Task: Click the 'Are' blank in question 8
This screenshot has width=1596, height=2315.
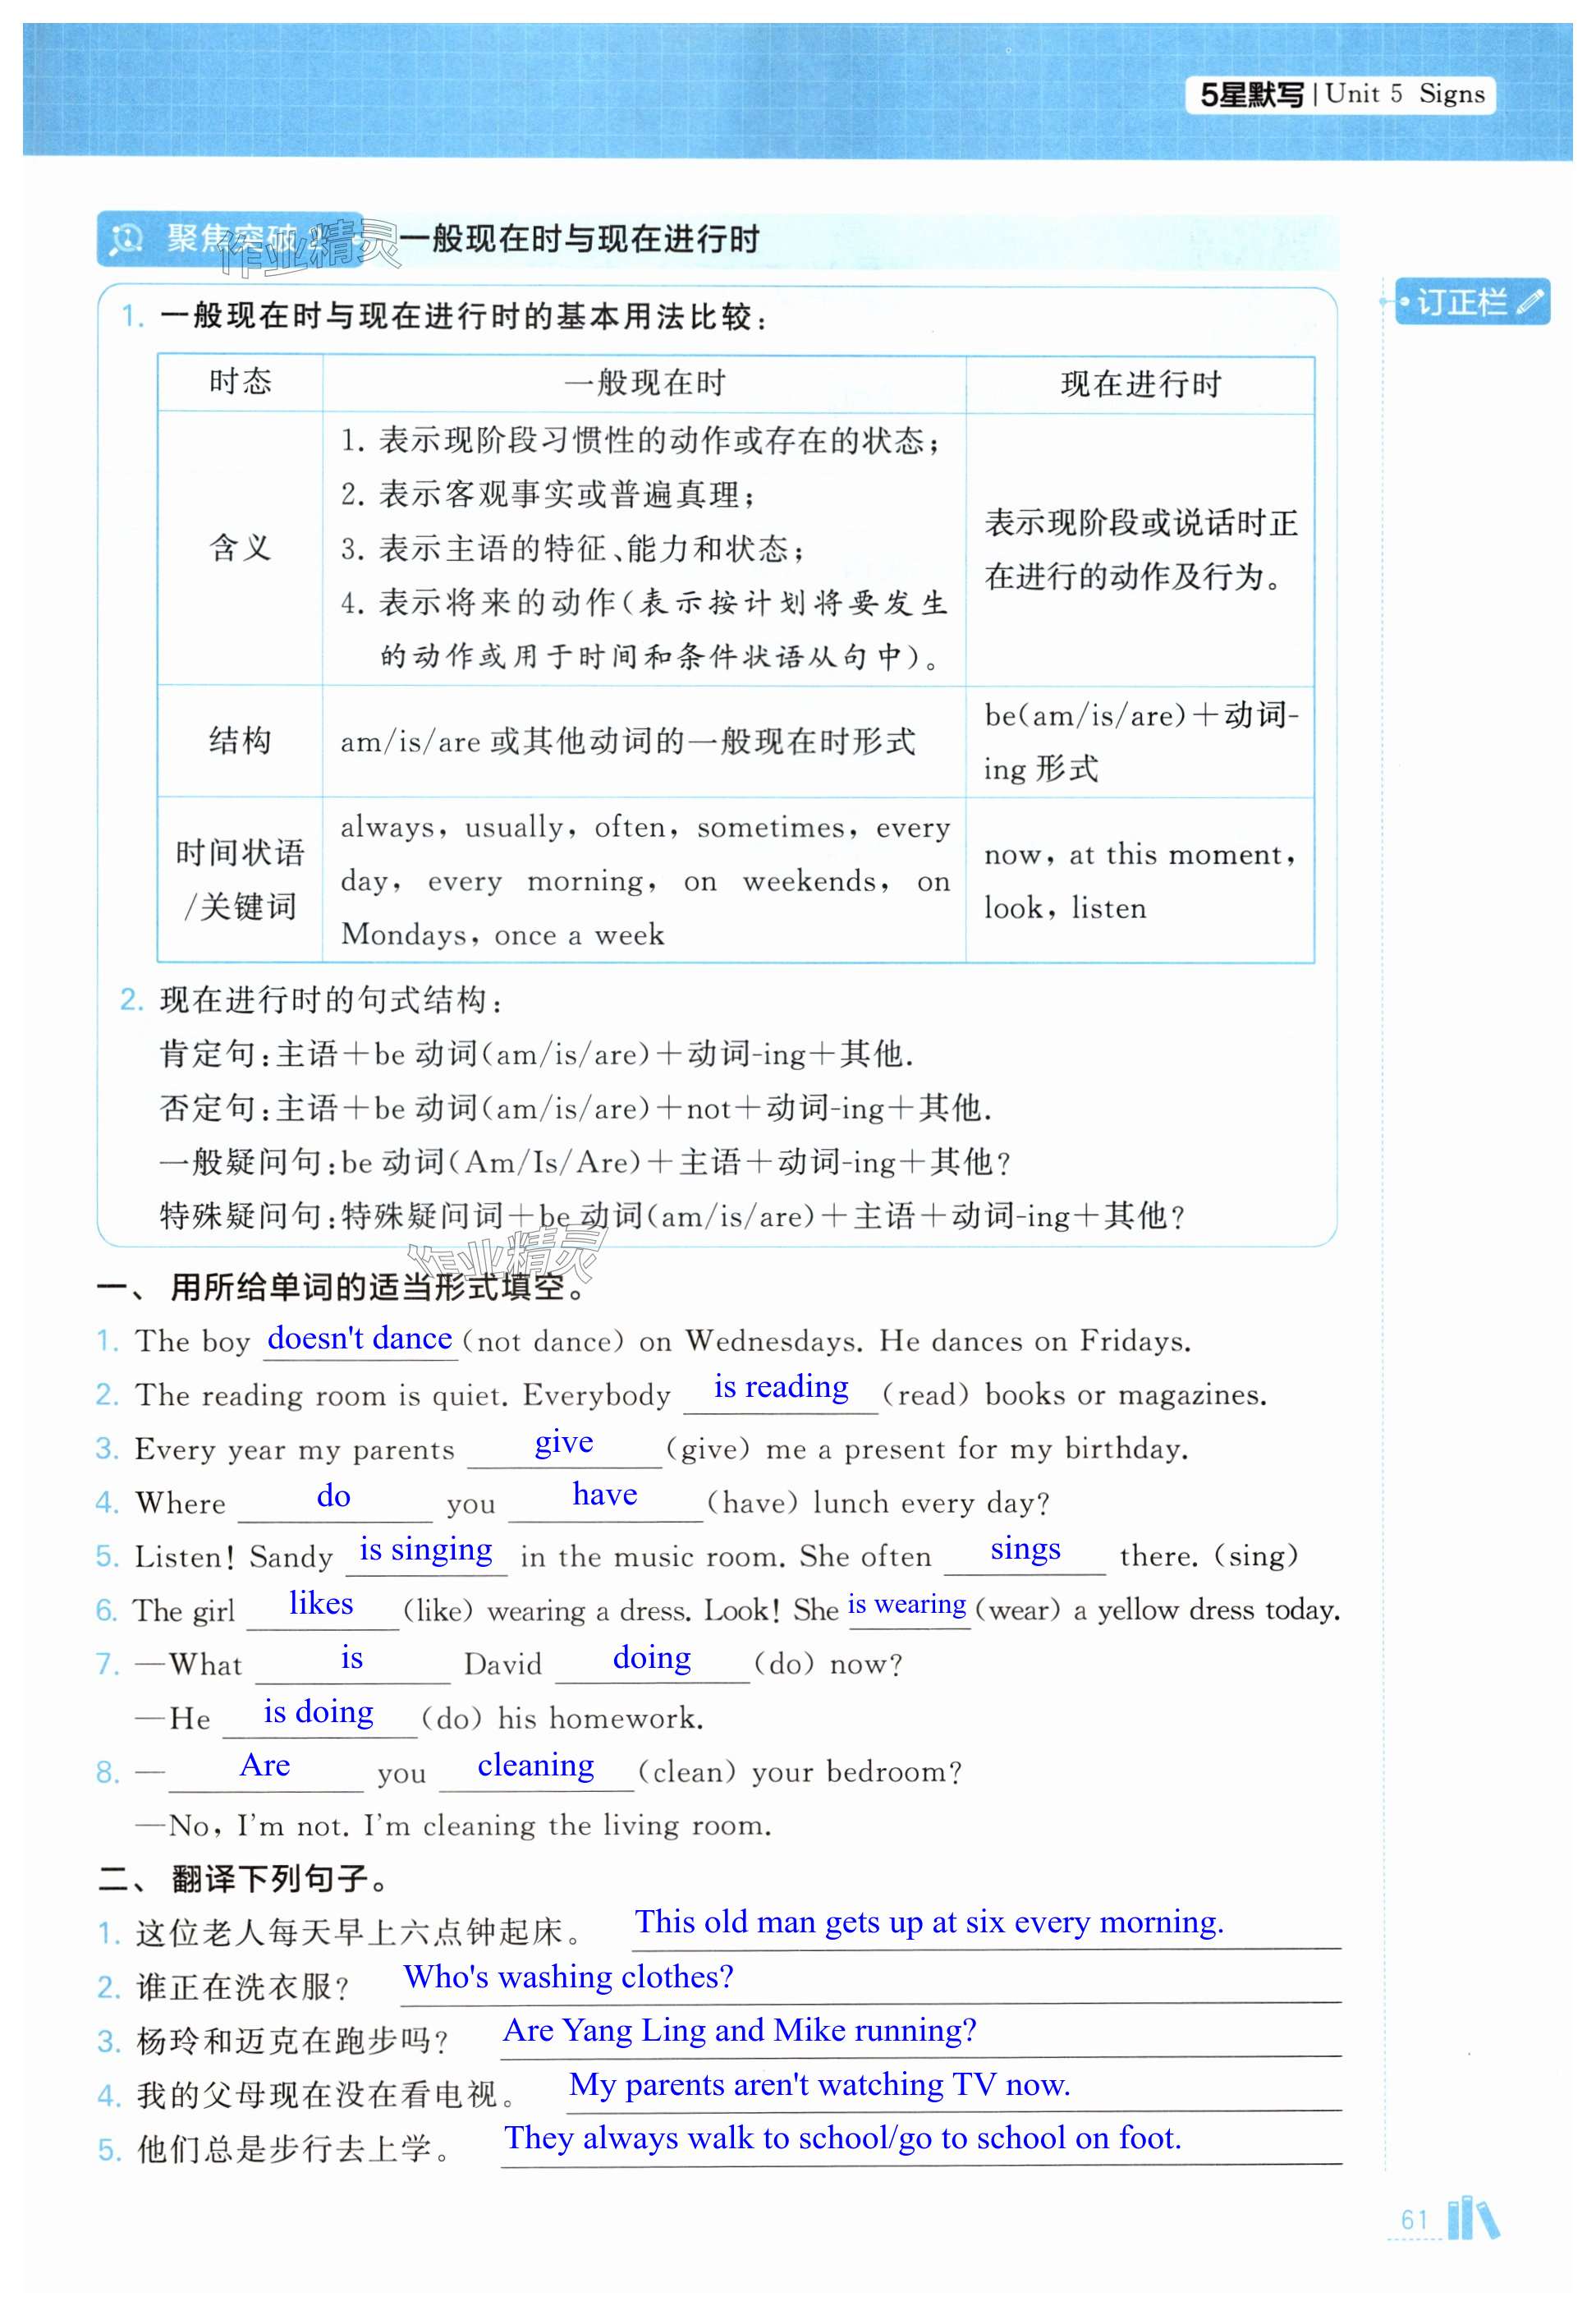Action: coord(265,1766)
